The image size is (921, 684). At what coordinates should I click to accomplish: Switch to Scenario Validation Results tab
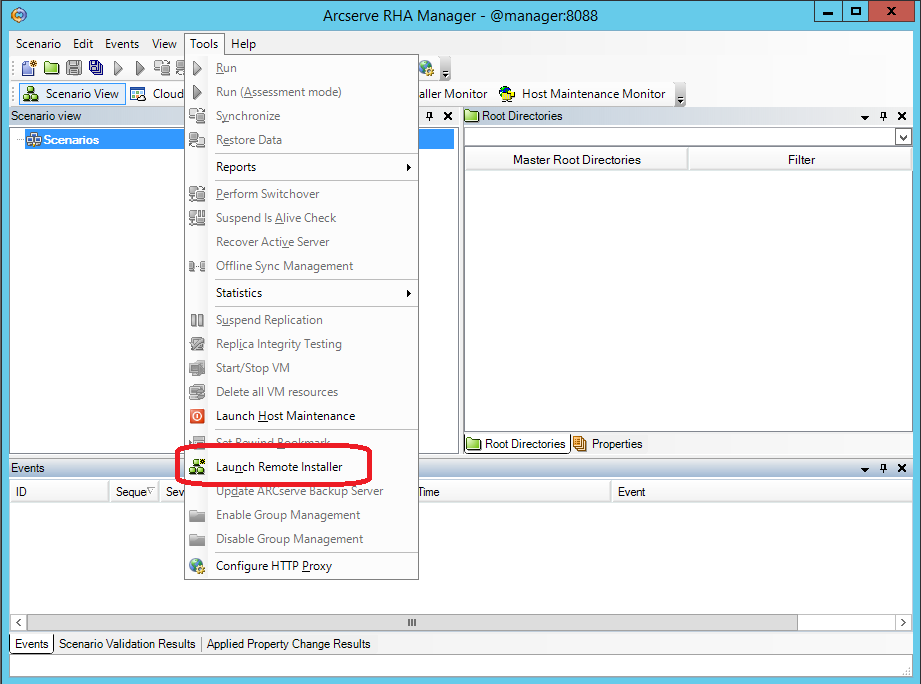tap(127, 644)
